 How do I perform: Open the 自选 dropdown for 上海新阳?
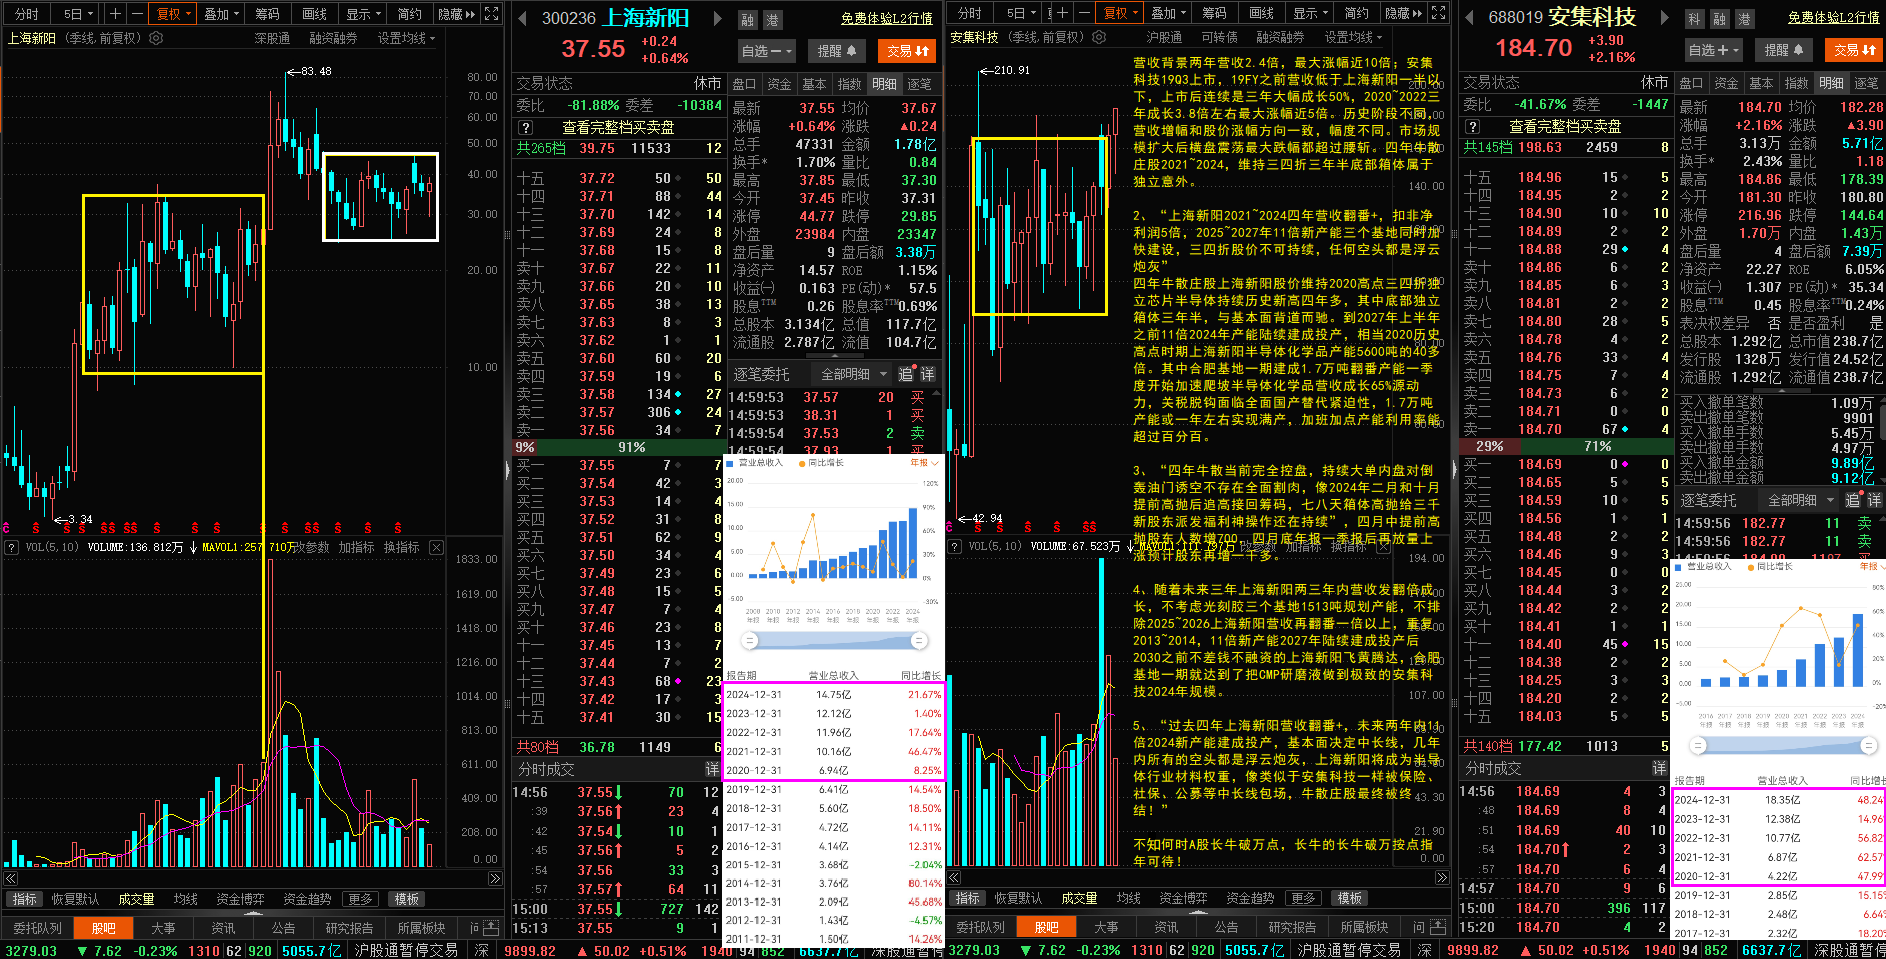(767, 50)
